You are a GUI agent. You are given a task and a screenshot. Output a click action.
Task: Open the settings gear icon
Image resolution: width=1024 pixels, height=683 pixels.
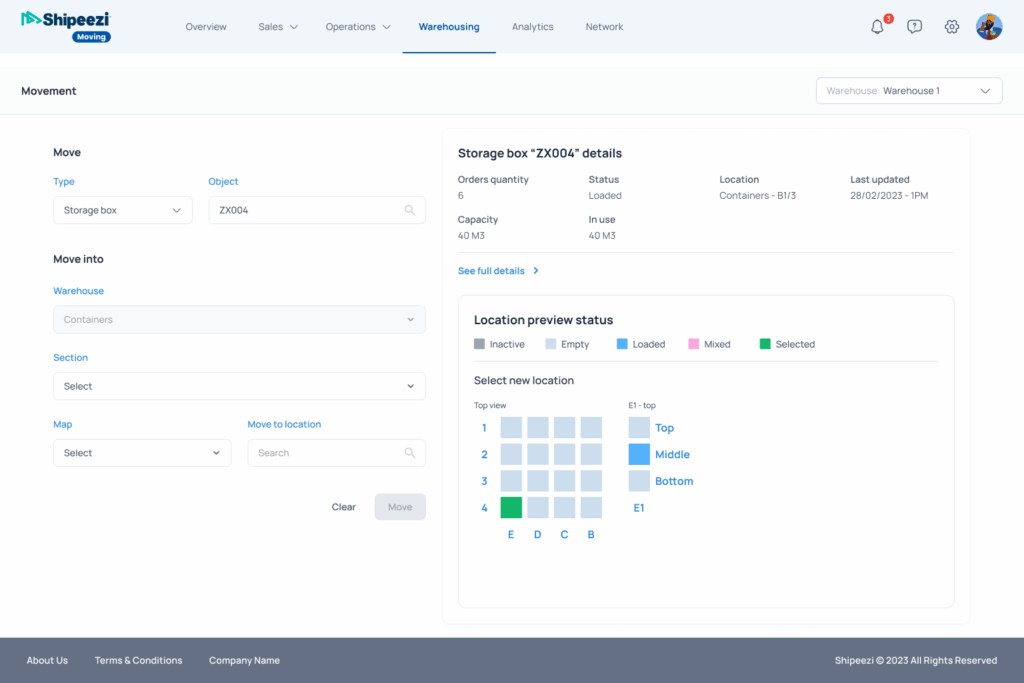[951, 27]
